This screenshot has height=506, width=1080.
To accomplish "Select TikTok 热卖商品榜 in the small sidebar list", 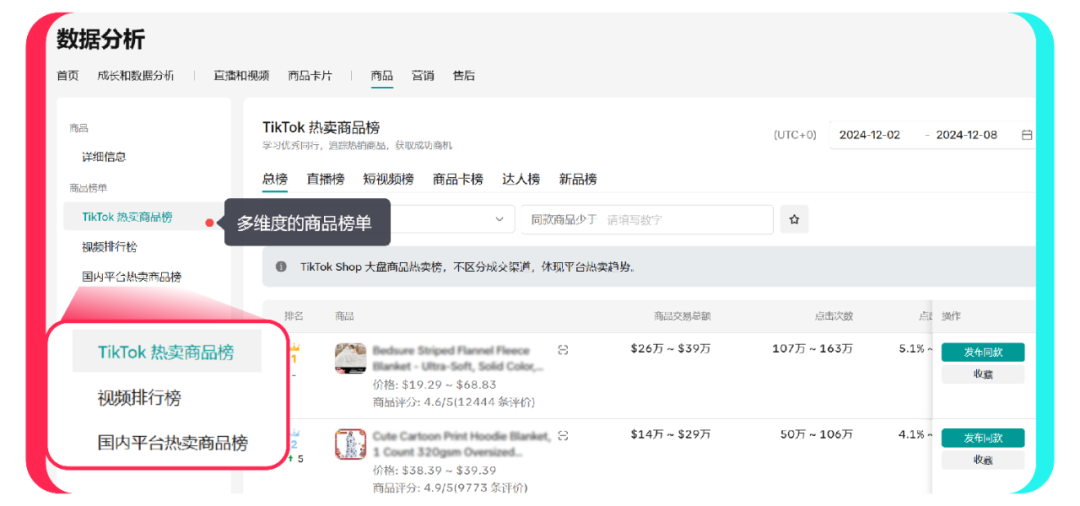I will click(x=127, y=217).
